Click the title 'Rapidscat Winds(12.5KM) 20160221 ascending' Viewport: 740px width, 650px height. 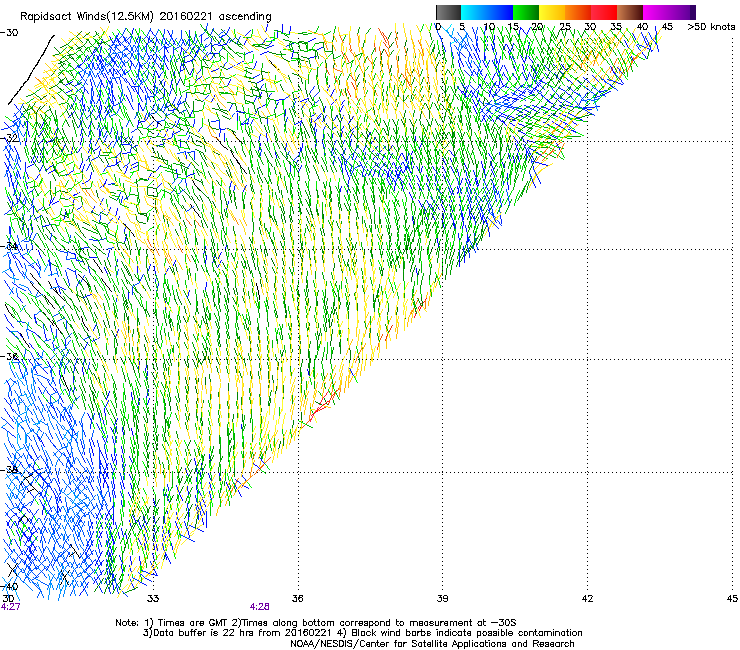click(x=146, y=17)
